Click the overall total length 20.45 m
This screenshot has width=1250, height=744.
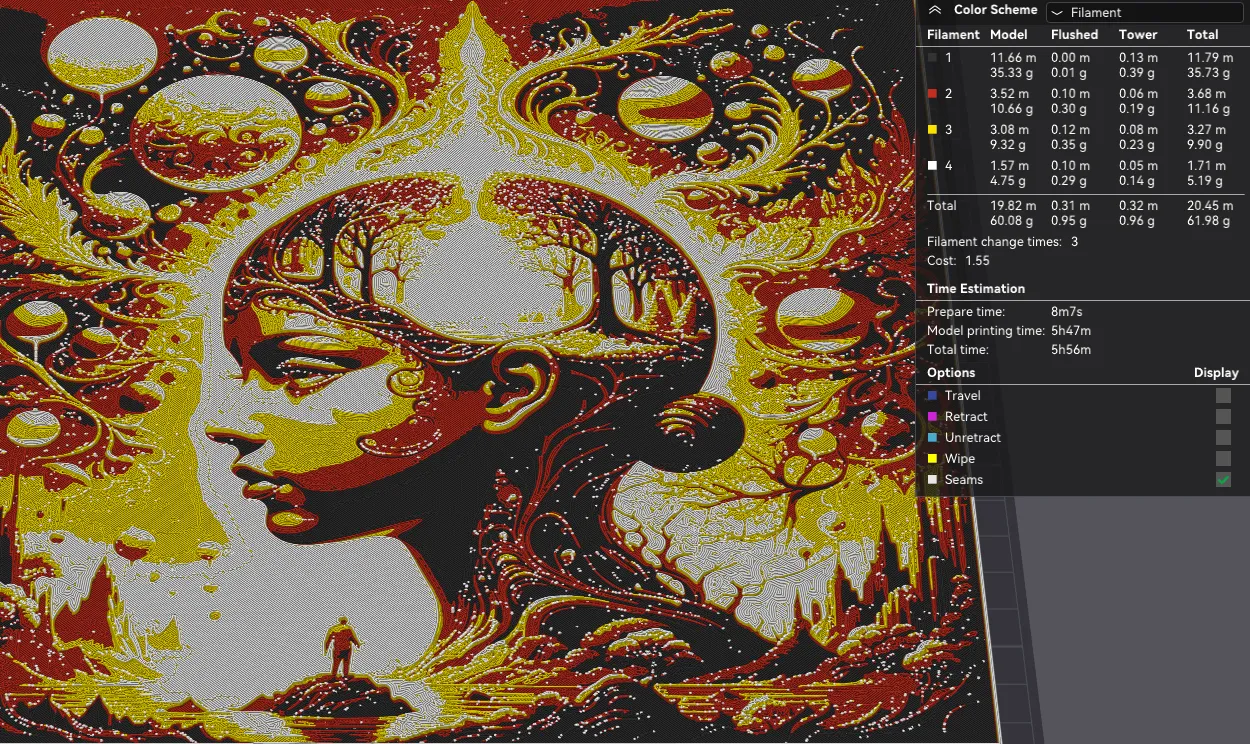point(1210,205)
